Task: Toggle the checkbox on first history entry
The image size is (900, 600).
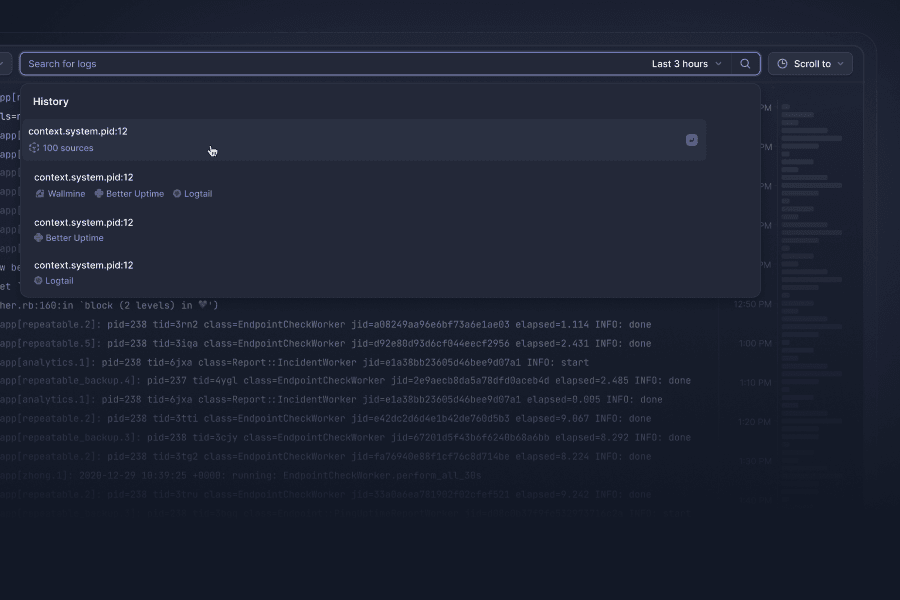Action: (691, 140)
